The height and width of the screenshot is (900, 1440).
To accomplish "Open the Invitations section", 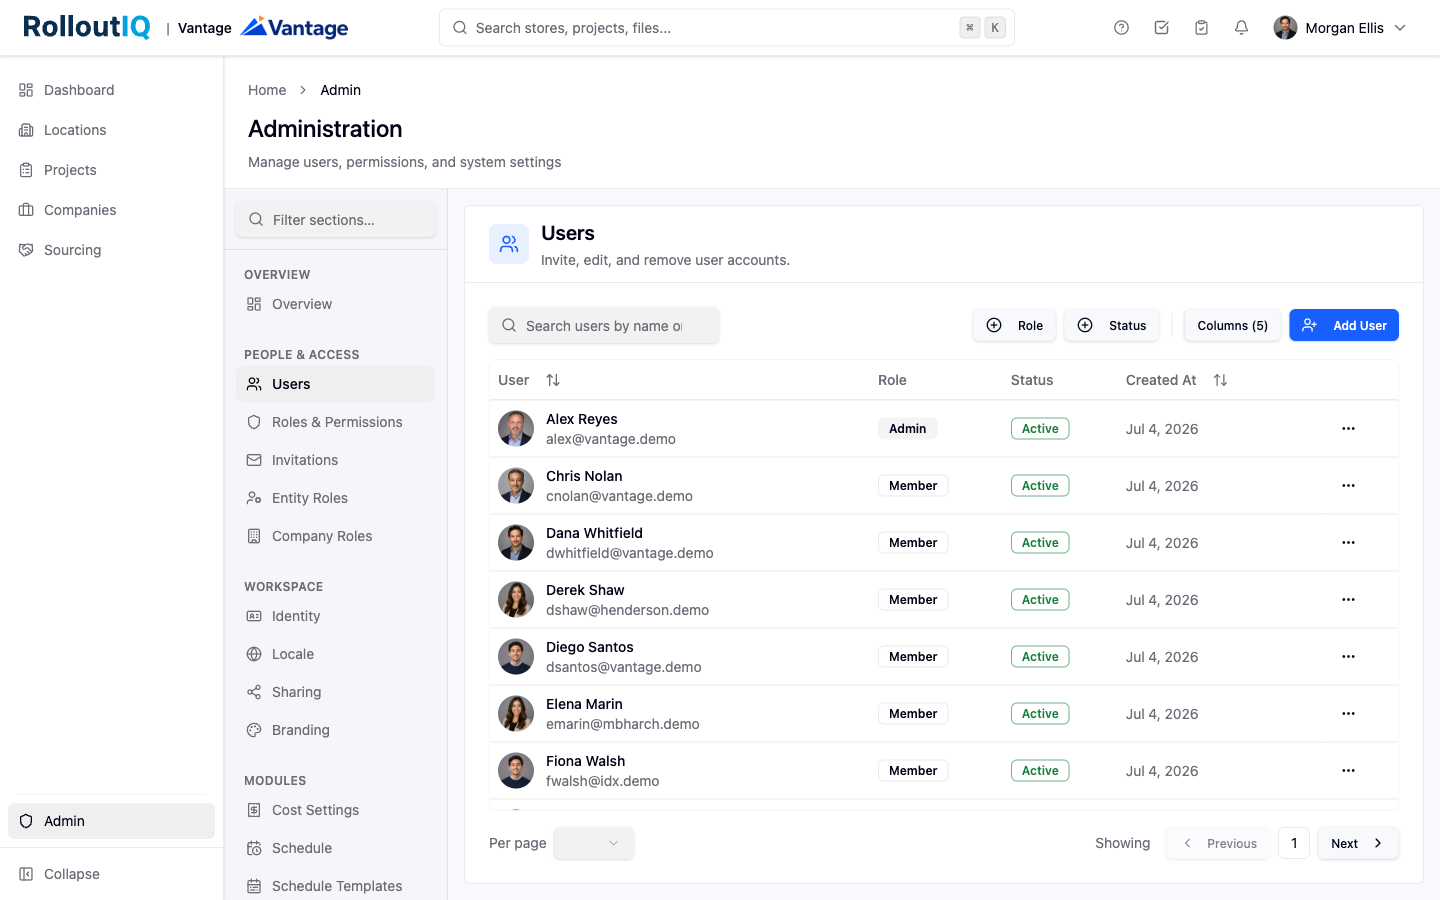I will pos(335,460).
